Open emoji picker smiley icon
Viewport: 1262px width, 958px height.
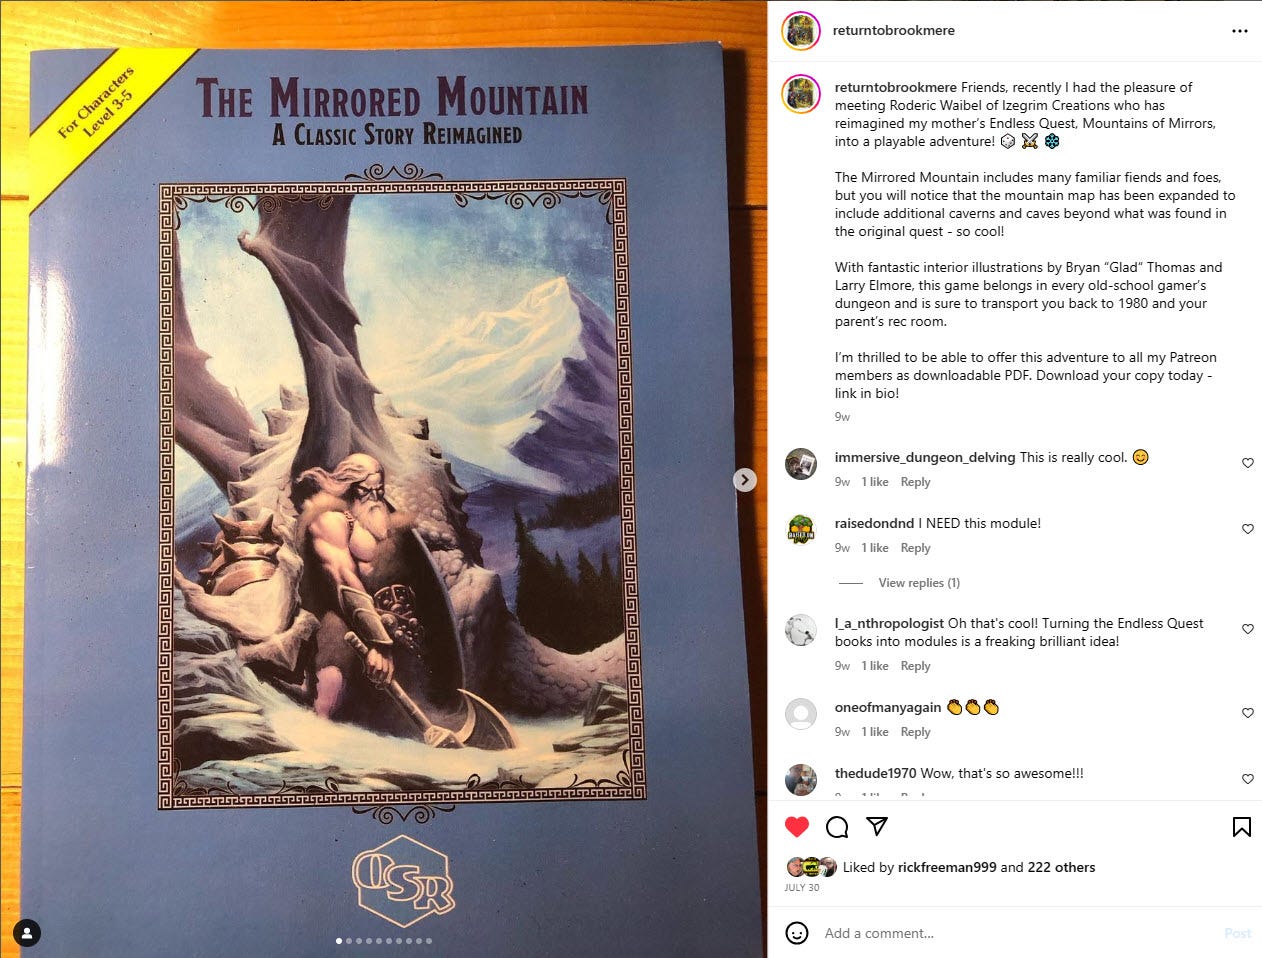(797, 933)
